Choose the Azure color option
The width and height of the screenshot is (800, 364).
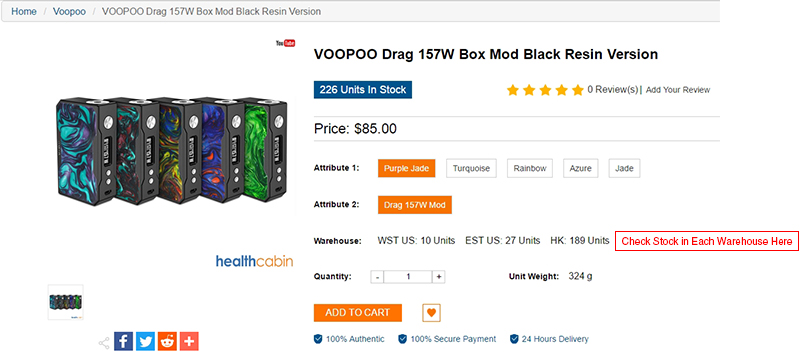click(581, 168)
